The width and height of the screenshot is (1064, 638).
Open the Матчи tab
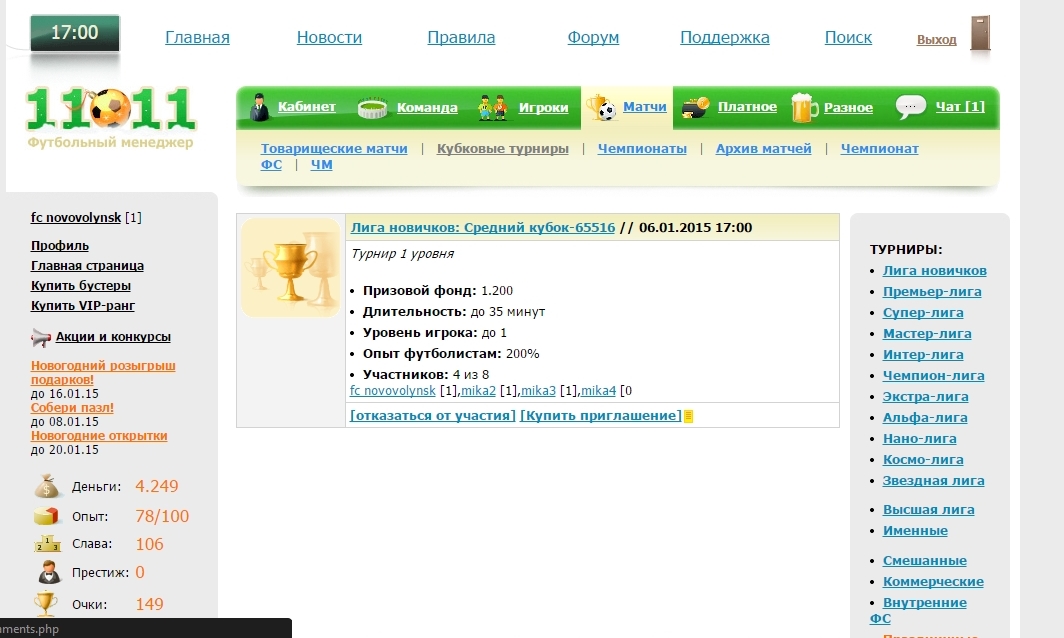[x=644, y=106]
